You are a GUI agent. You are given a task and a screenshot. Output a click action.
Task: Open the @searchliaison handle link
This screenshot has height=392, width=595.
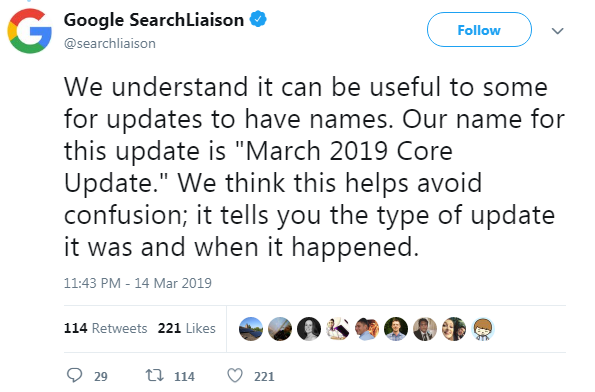click(110, 43)
